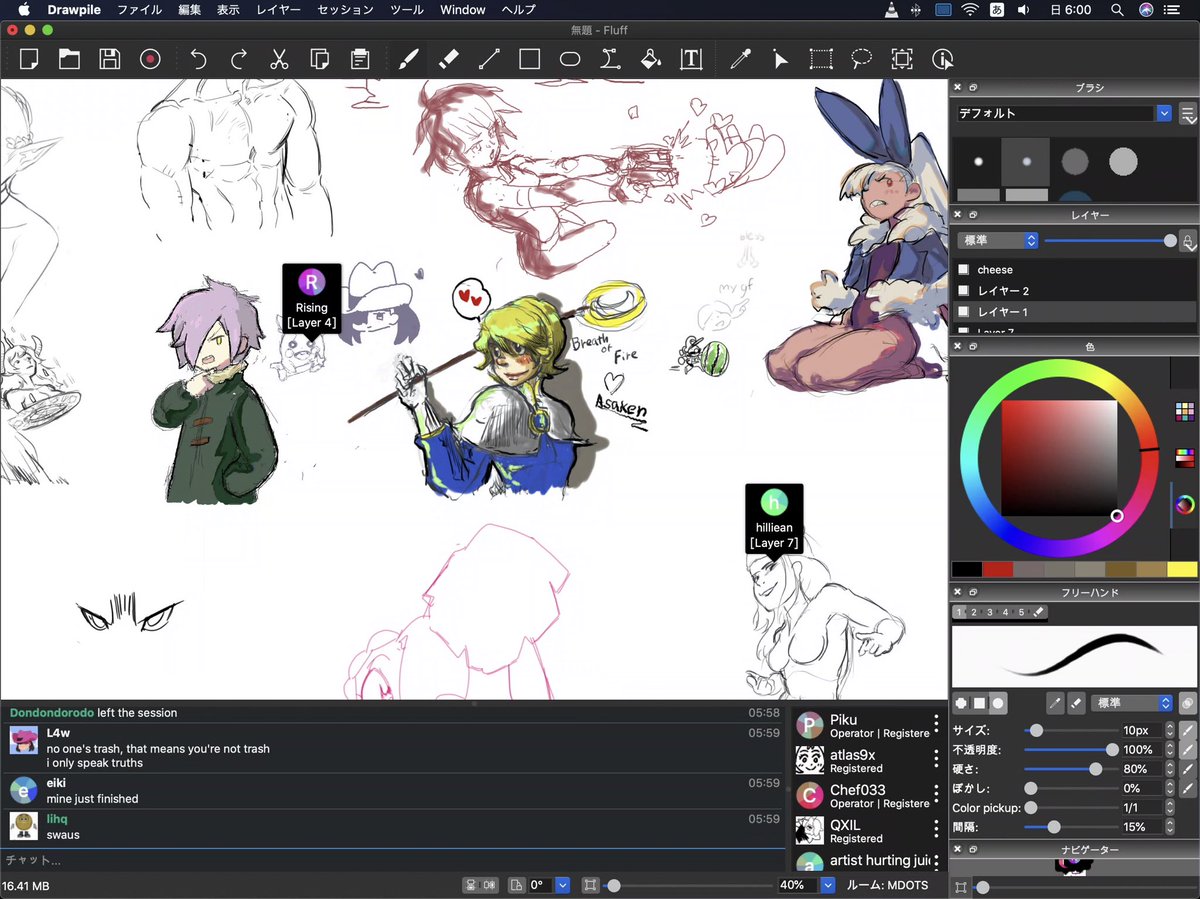Open the セッション menu
The width and height of the screenshot is (1200, 899).
point(345,10)
